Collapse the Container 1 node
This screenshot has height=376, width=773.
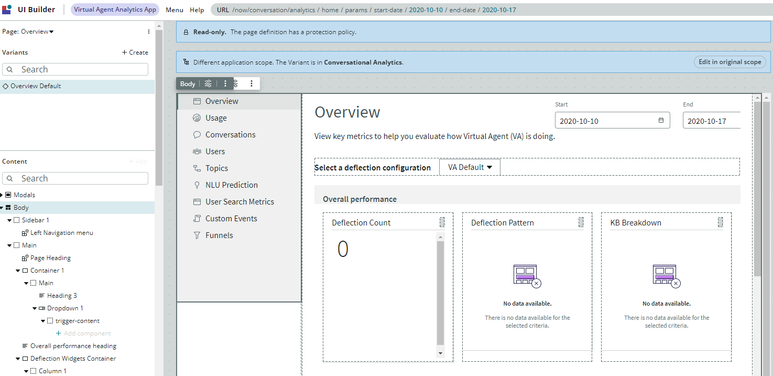coord(18,271)
